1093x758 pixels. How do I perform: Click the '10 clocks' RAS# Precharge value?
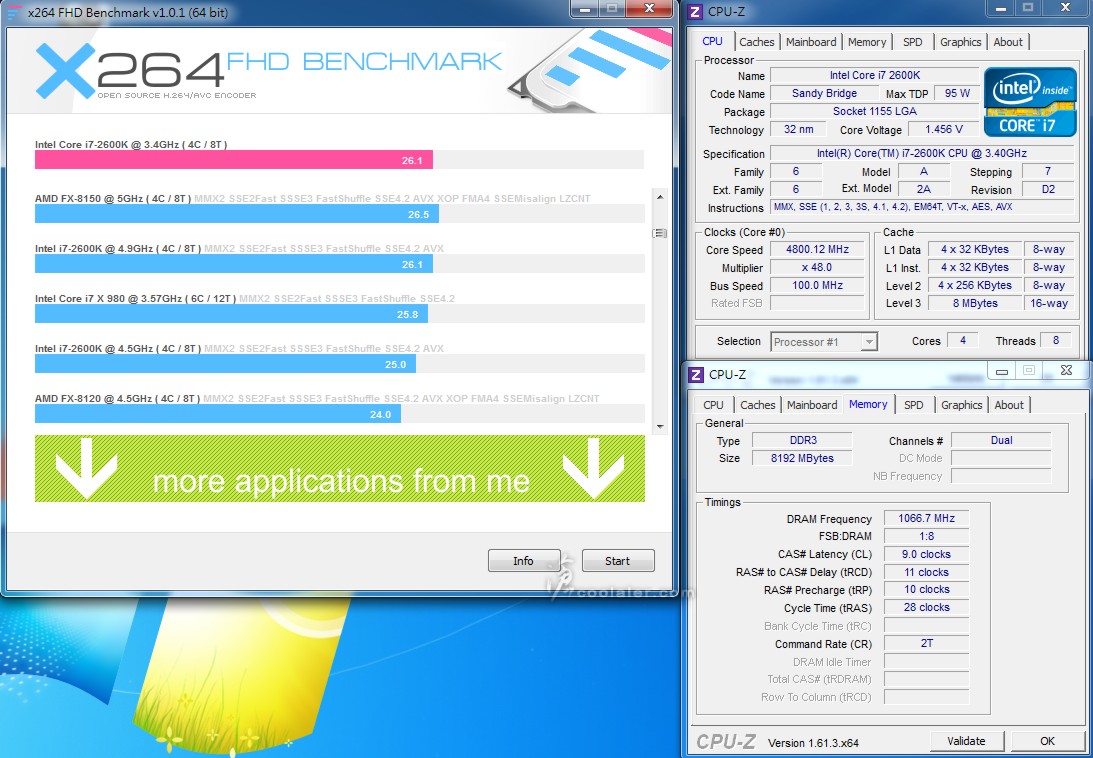tap(926, 590)
